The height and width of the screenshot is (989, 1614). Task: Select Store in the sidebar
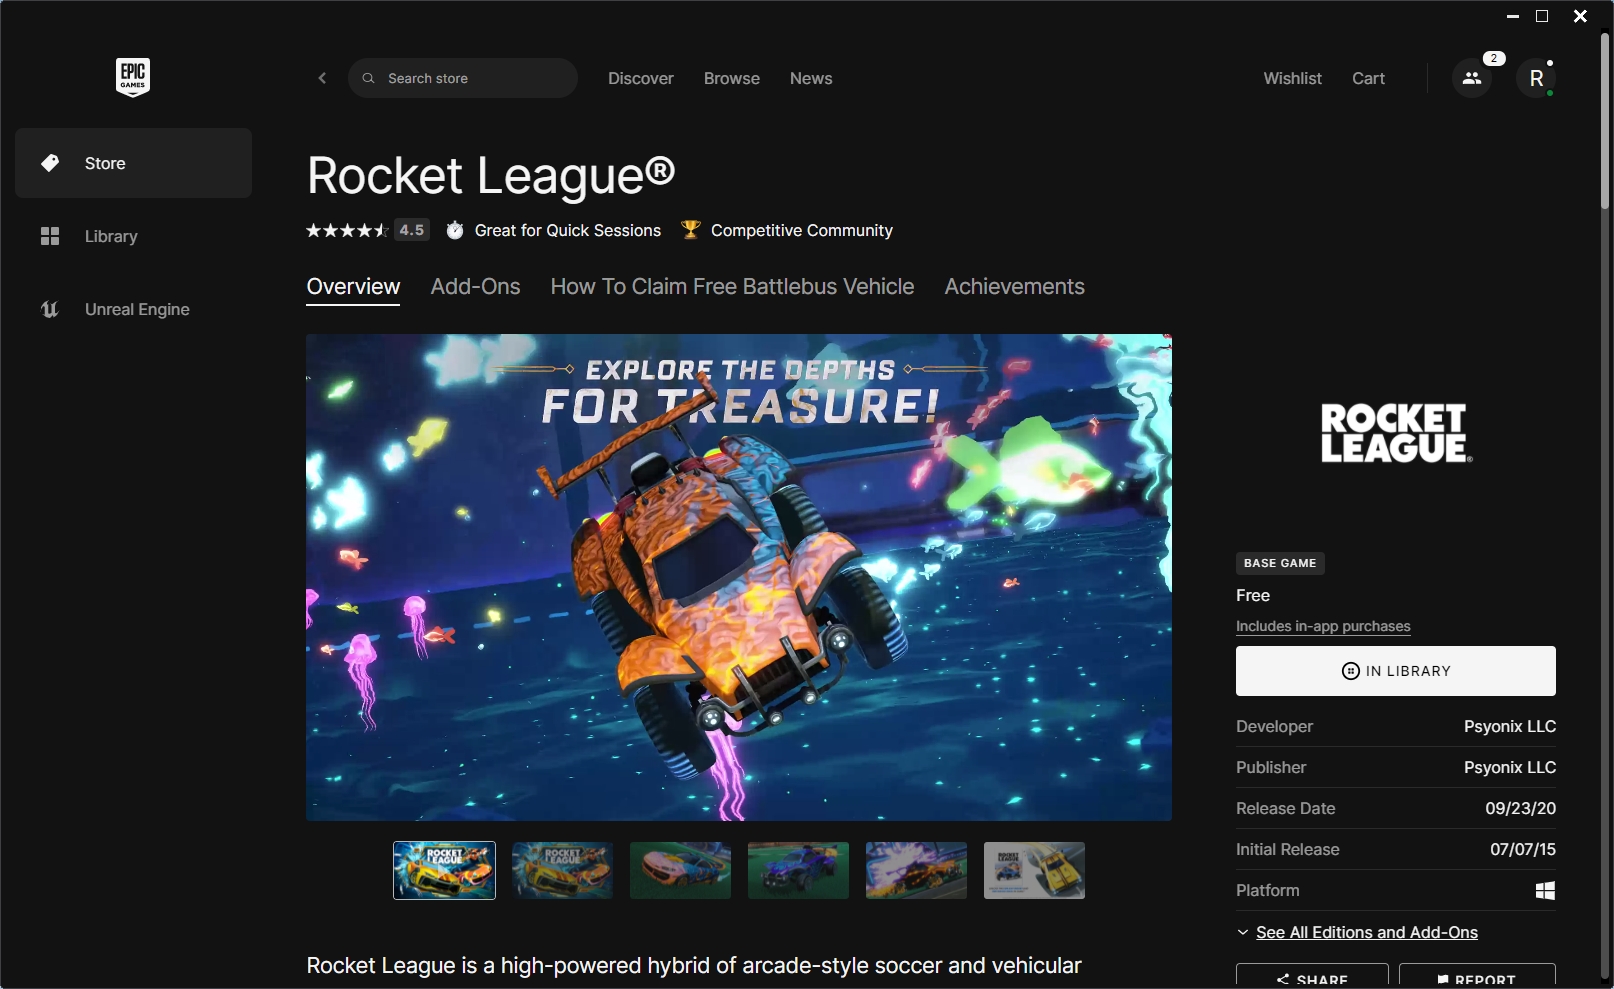pos(133,163)
